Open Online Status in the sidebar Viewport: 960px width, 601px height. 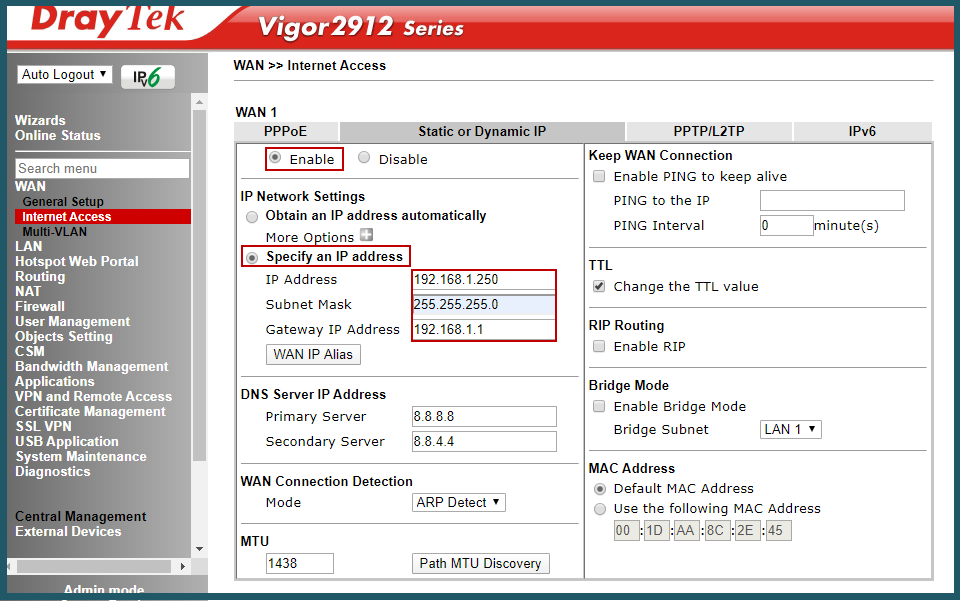pos(58,135)
